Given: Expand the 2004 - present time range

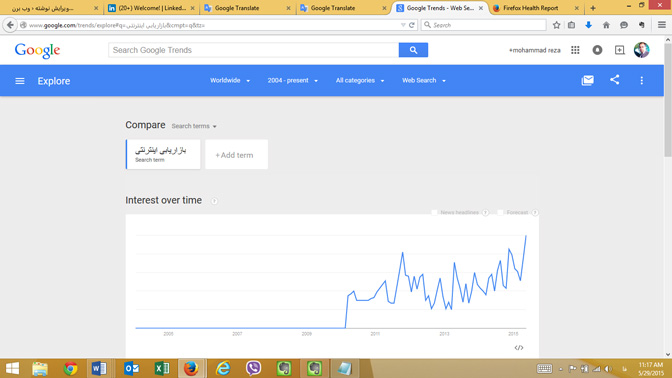Looking at the screenshot, I should point(293,81).
